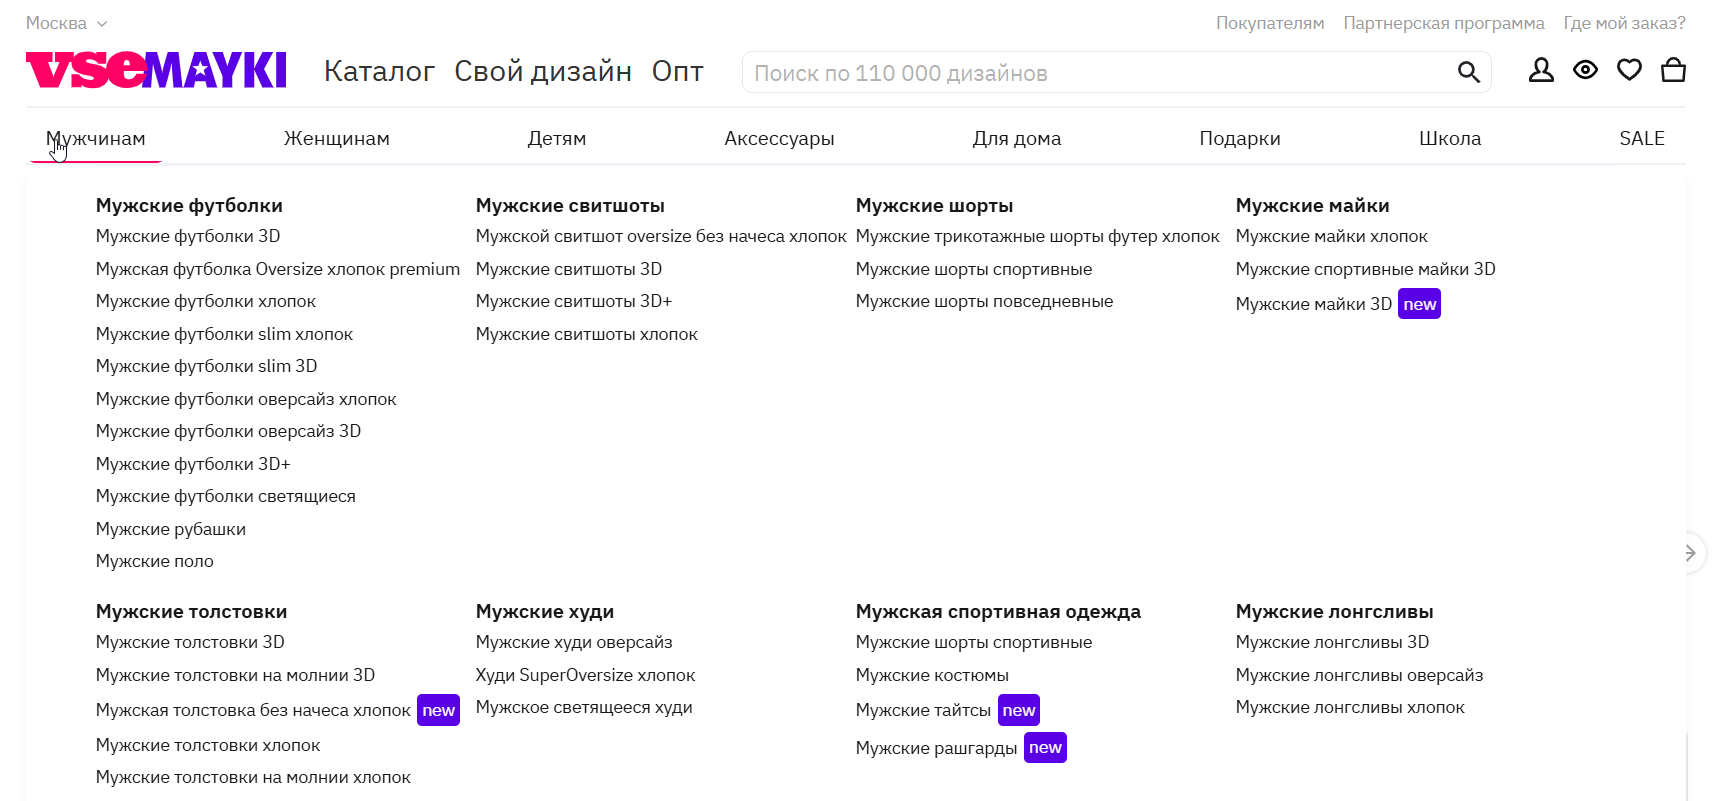Screen dimensions: 1729x801
Task: Open Мужские костюмы link
Action: (x=932, y=675)
